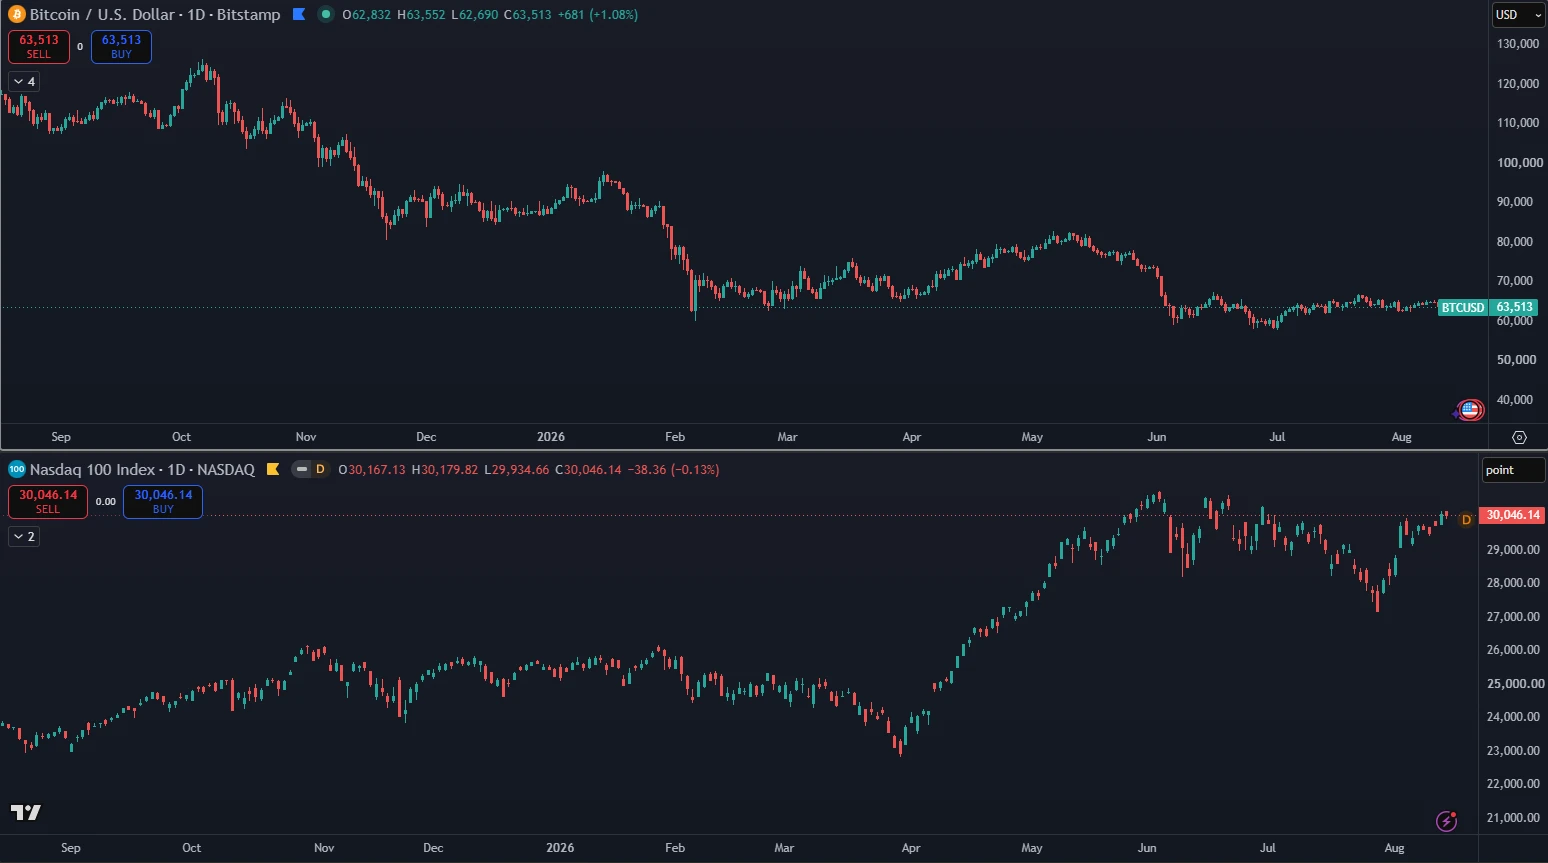Click the Nasdaq spread value 0.00
The height and width of the screenshot is (863, 1548).
(x=106, y=502)
